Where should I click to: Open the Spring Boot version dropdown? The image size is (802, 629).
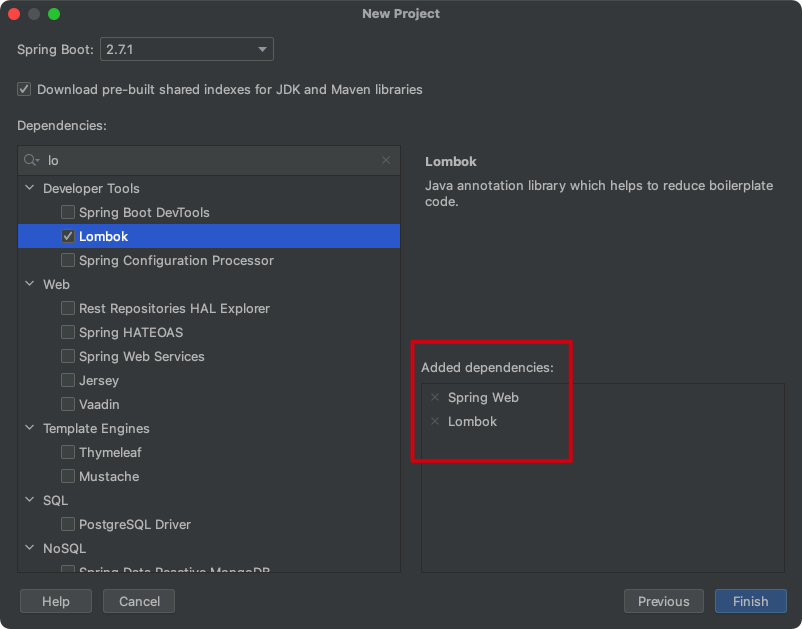click(x=187, y=50)
